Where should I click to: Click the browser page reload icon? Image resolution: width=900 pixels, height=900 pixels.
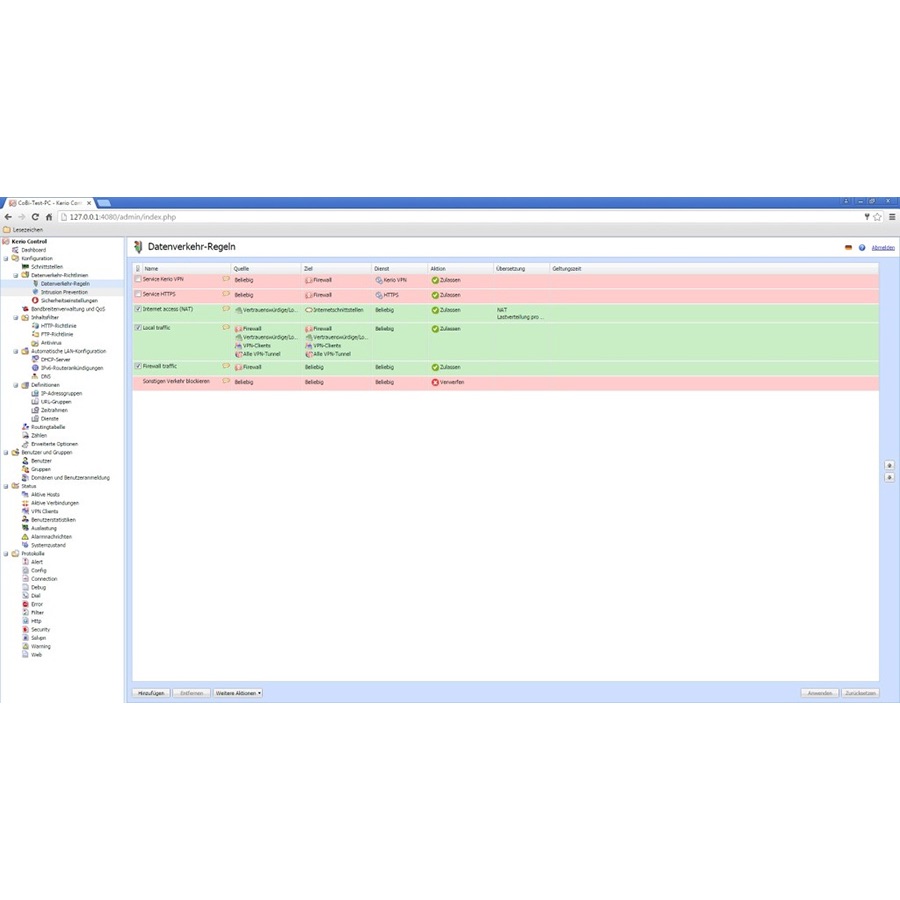click(x=35, y=217)
